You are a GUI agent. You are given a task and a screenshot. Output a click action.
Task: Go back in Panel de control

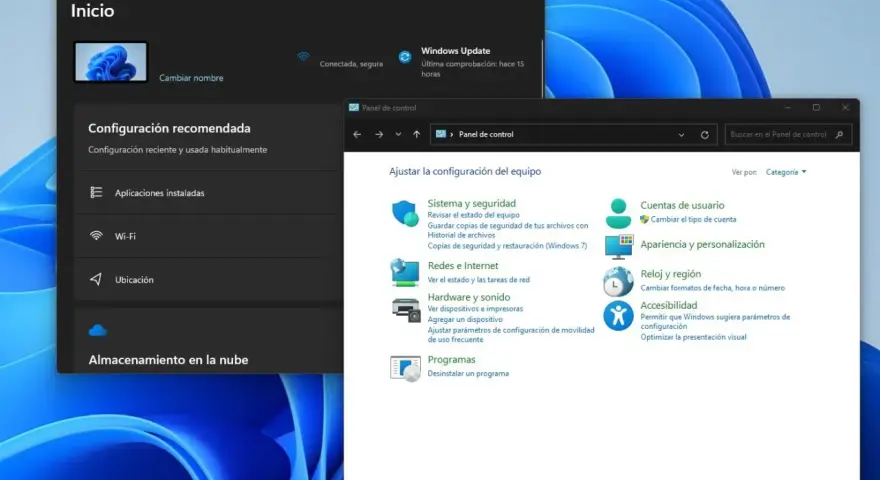click(357, 135)
